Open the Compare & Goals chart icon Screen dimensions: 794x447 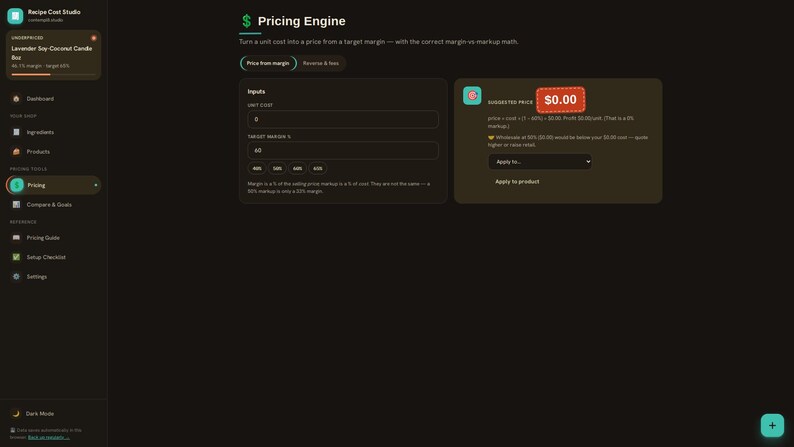tap(16, 205)
